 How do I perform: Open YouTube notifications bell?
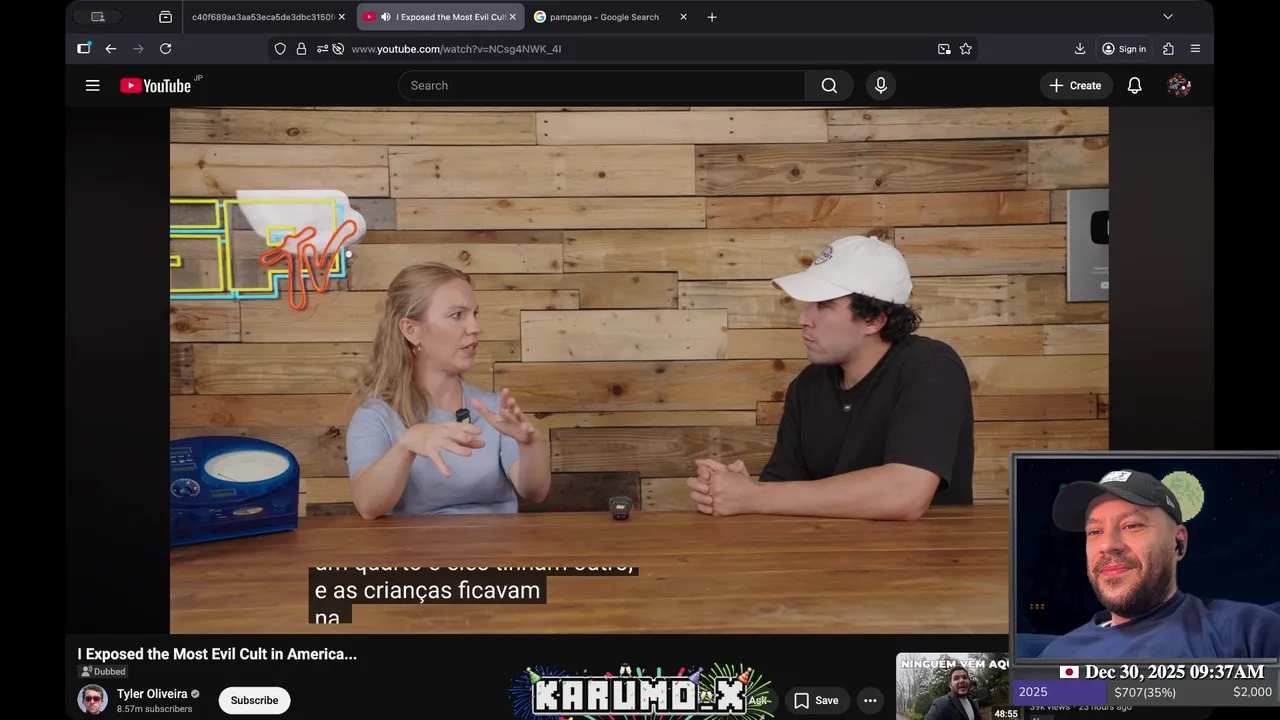[1135, 86]
